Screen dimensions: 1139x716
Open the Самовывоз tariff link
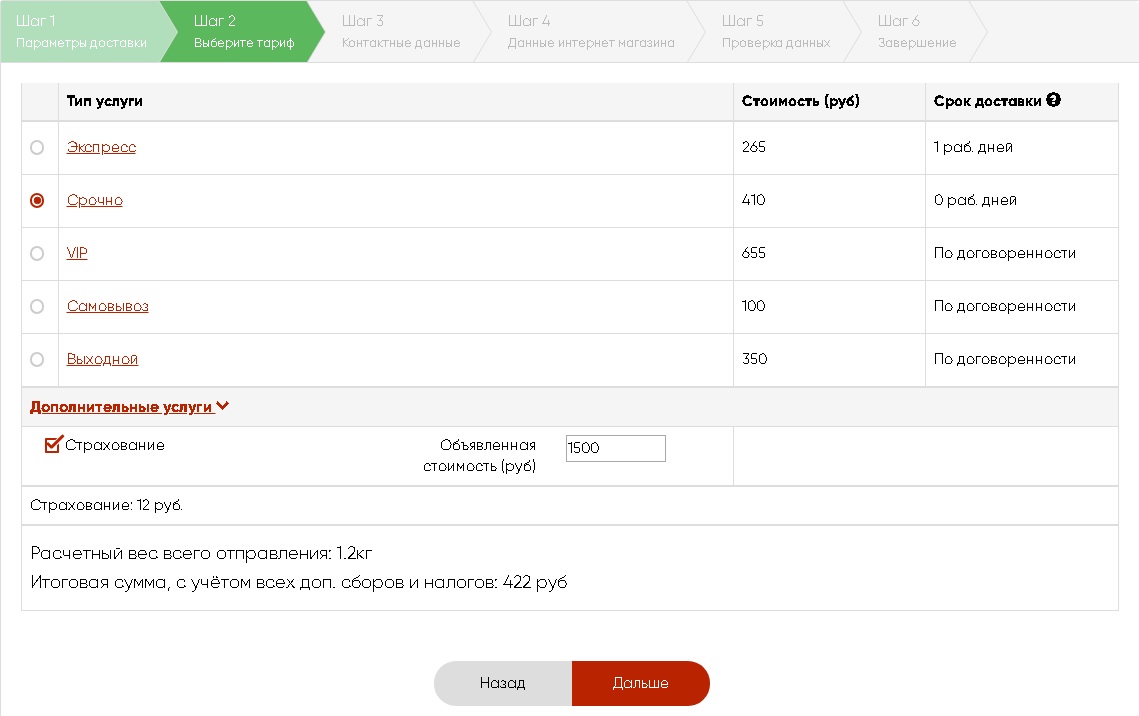point(108,306)
